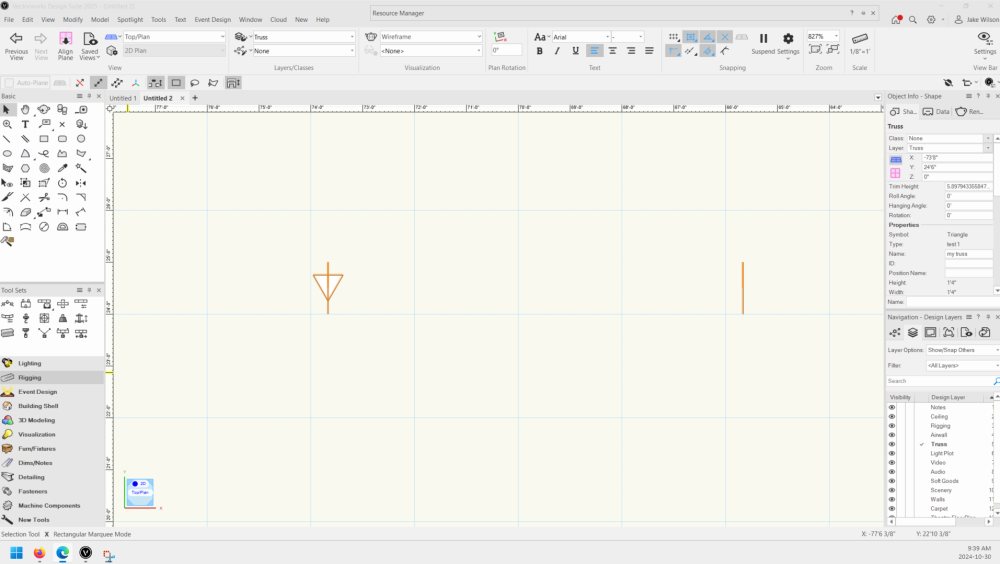Click the Name field containing my truss
The width and height of the screenshot is (1000, 564).
[x=968, y=254]
